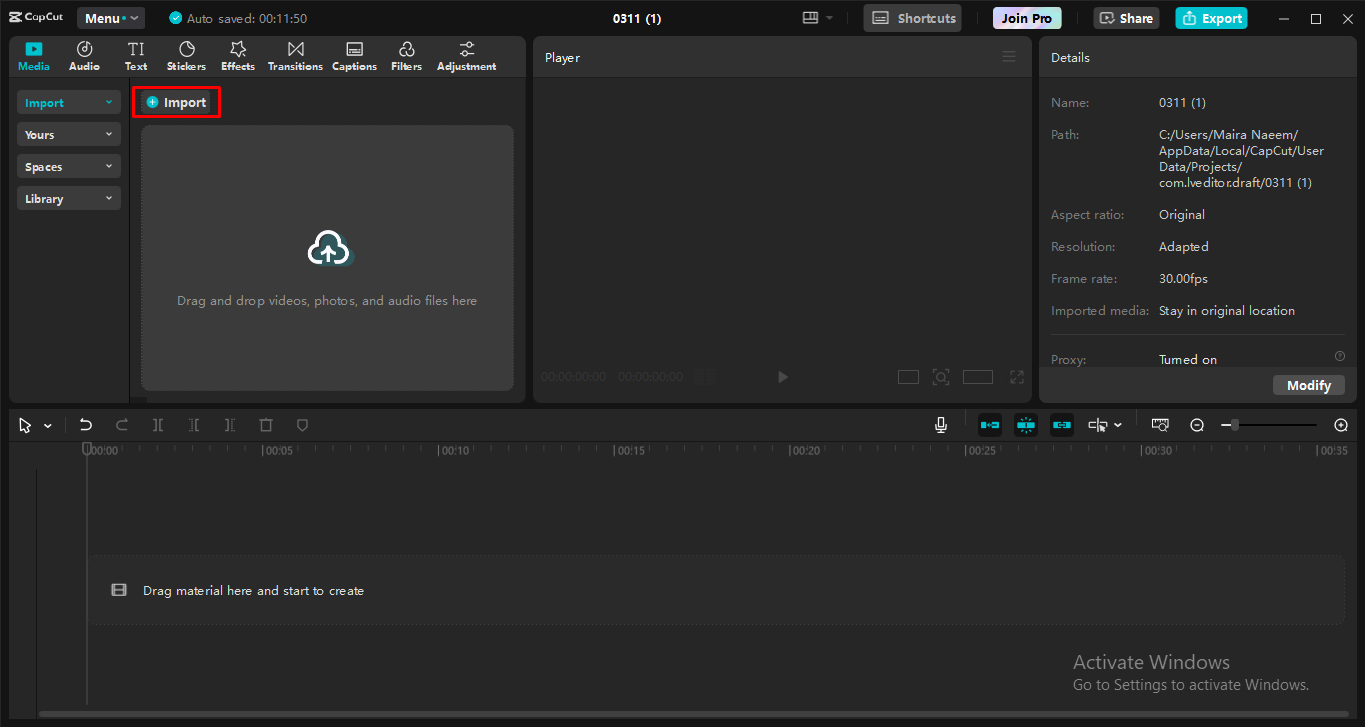This screenshot has height=727, width=1365.
Task: Open the selection tool mode dropdown arrow
Action: (x=48, y=426)
